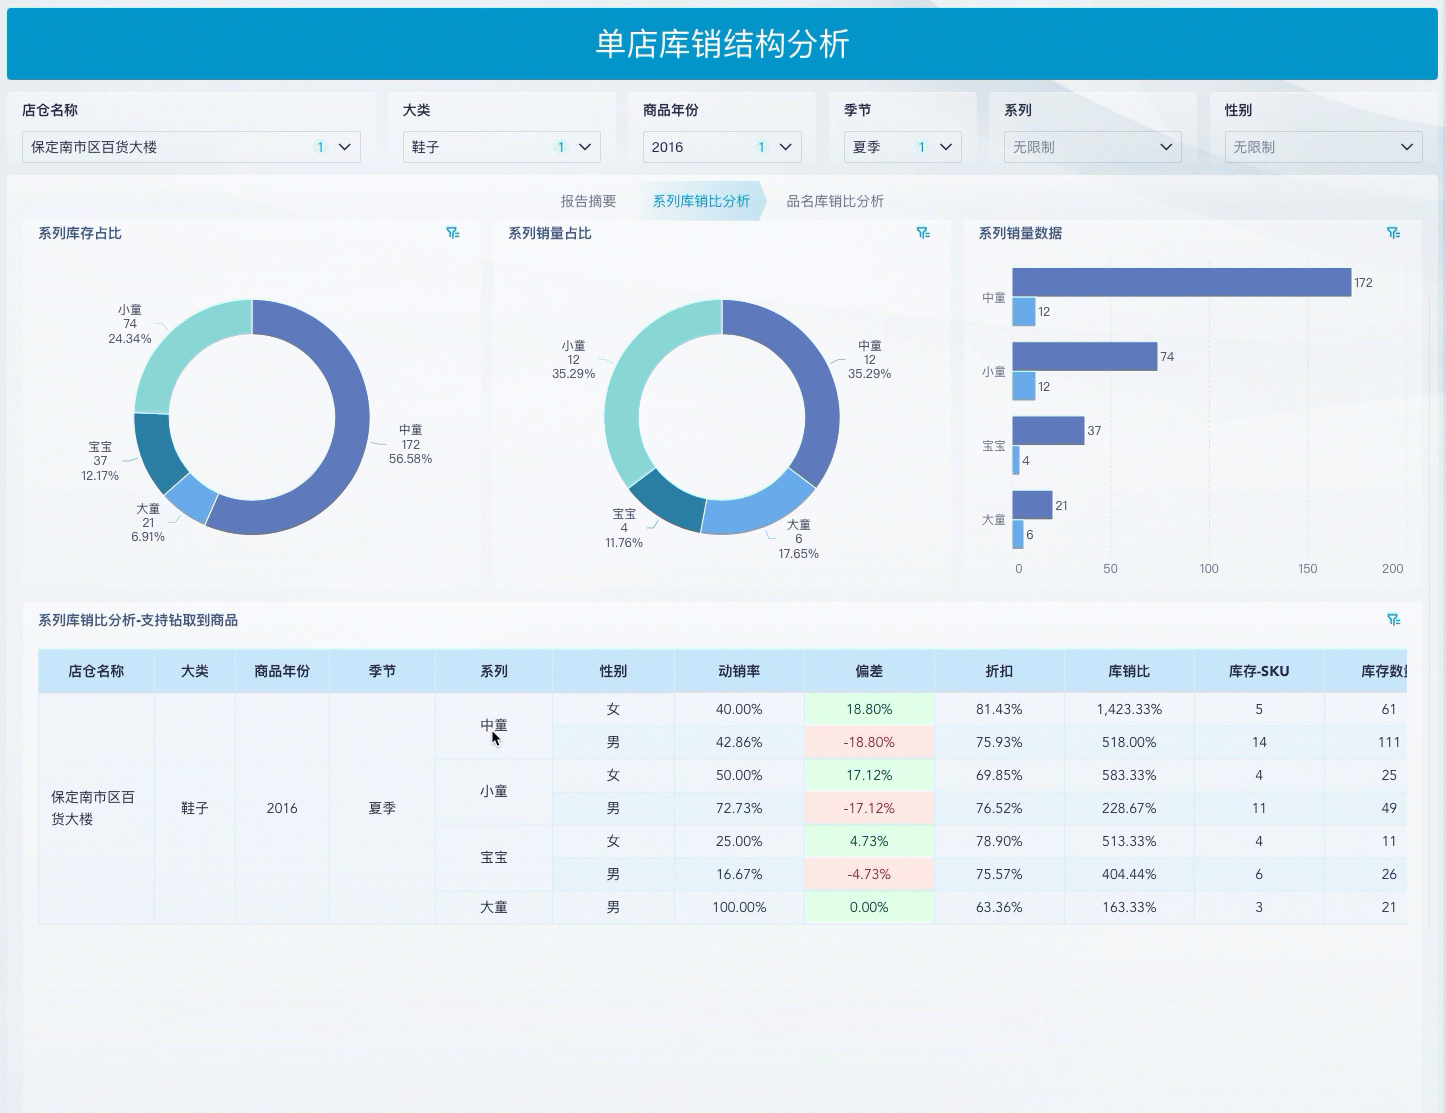Drill into the 中童 series cell in the table
The width and height of the screenshot is (1446, 1113).
pos(493,726)
